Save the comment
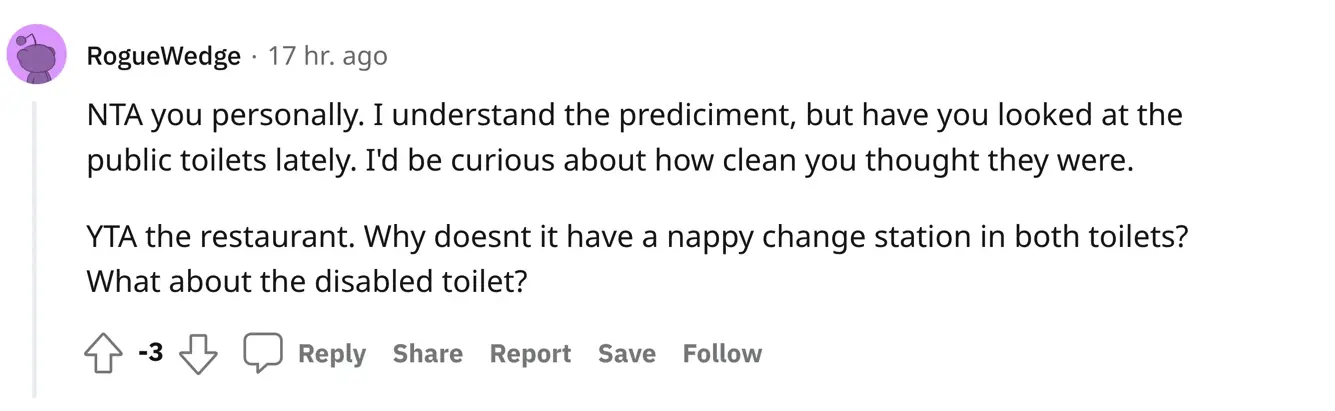 click(626, 354)
